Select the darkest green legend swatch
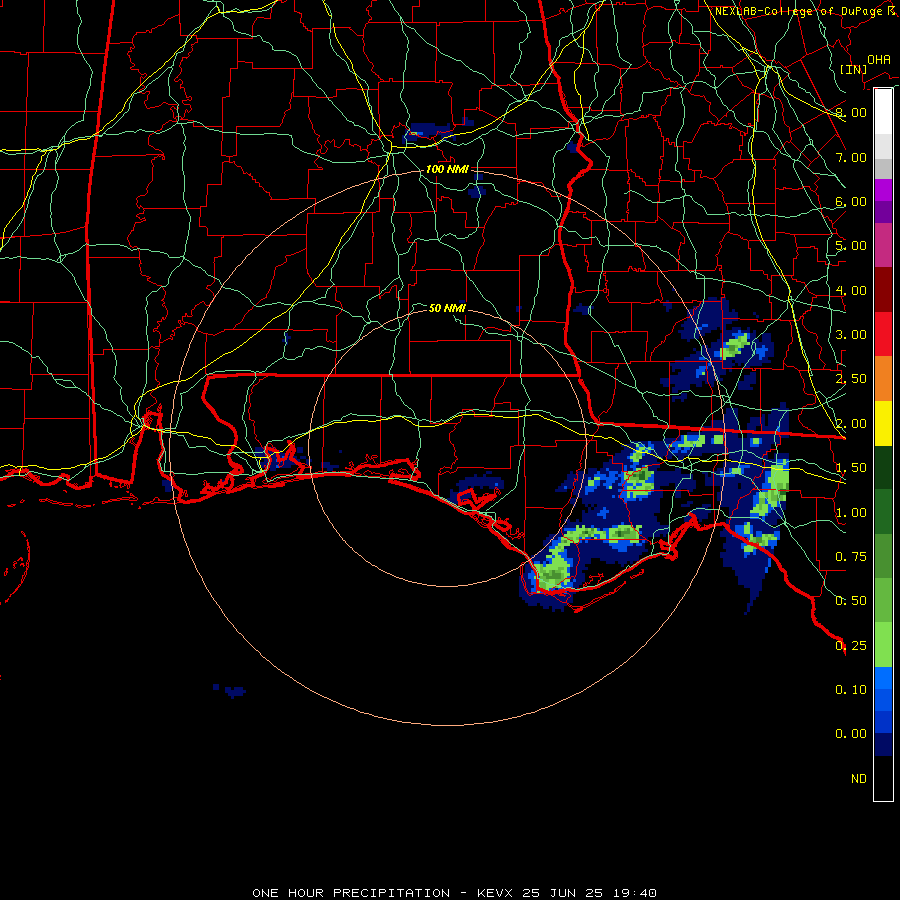The height and width of the screenshot is (900, 900). pyautogui.click(x=883, y=468)
